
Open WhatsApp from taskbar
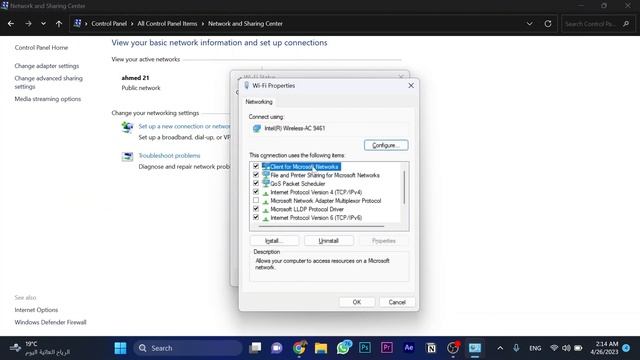pos(343,348)
